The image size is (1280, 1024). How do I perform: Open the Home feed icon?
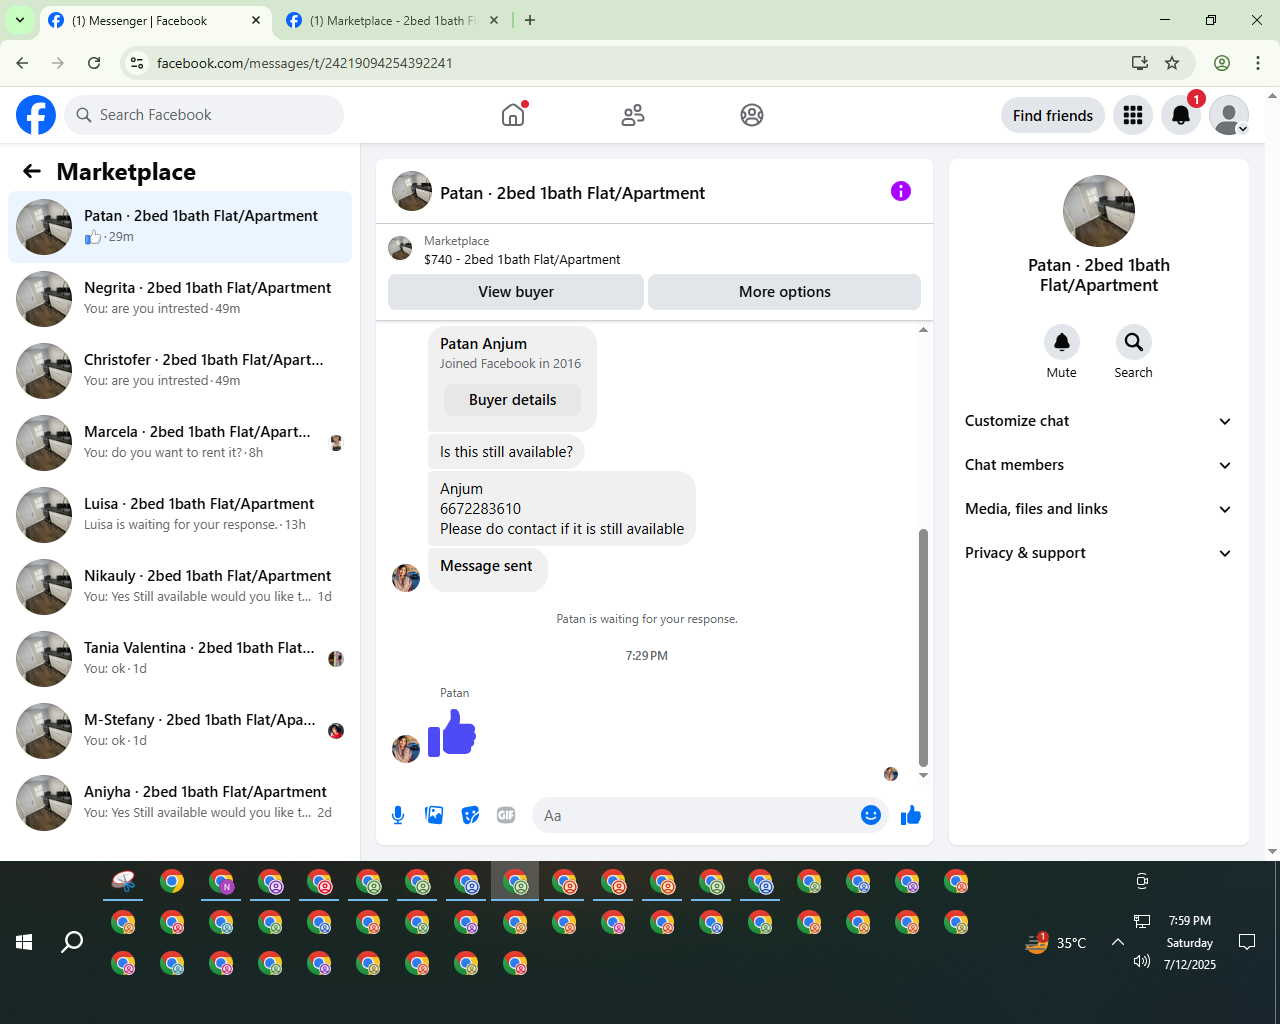[513, 115]
